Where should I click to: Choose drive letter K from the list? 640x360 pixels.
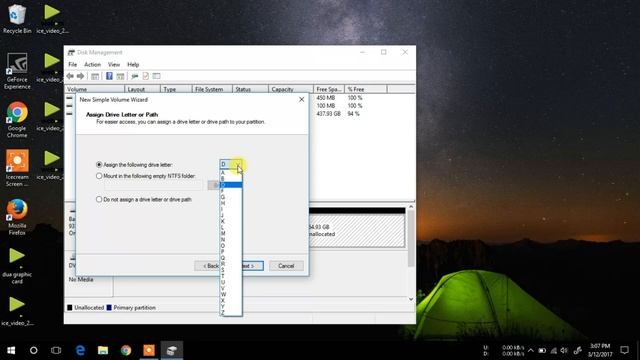pos(231,221)
